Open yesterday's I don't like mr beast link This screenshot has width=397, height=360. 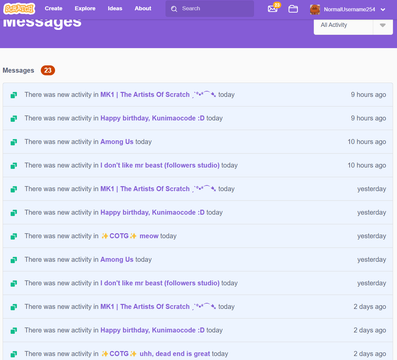click(160, 283)
